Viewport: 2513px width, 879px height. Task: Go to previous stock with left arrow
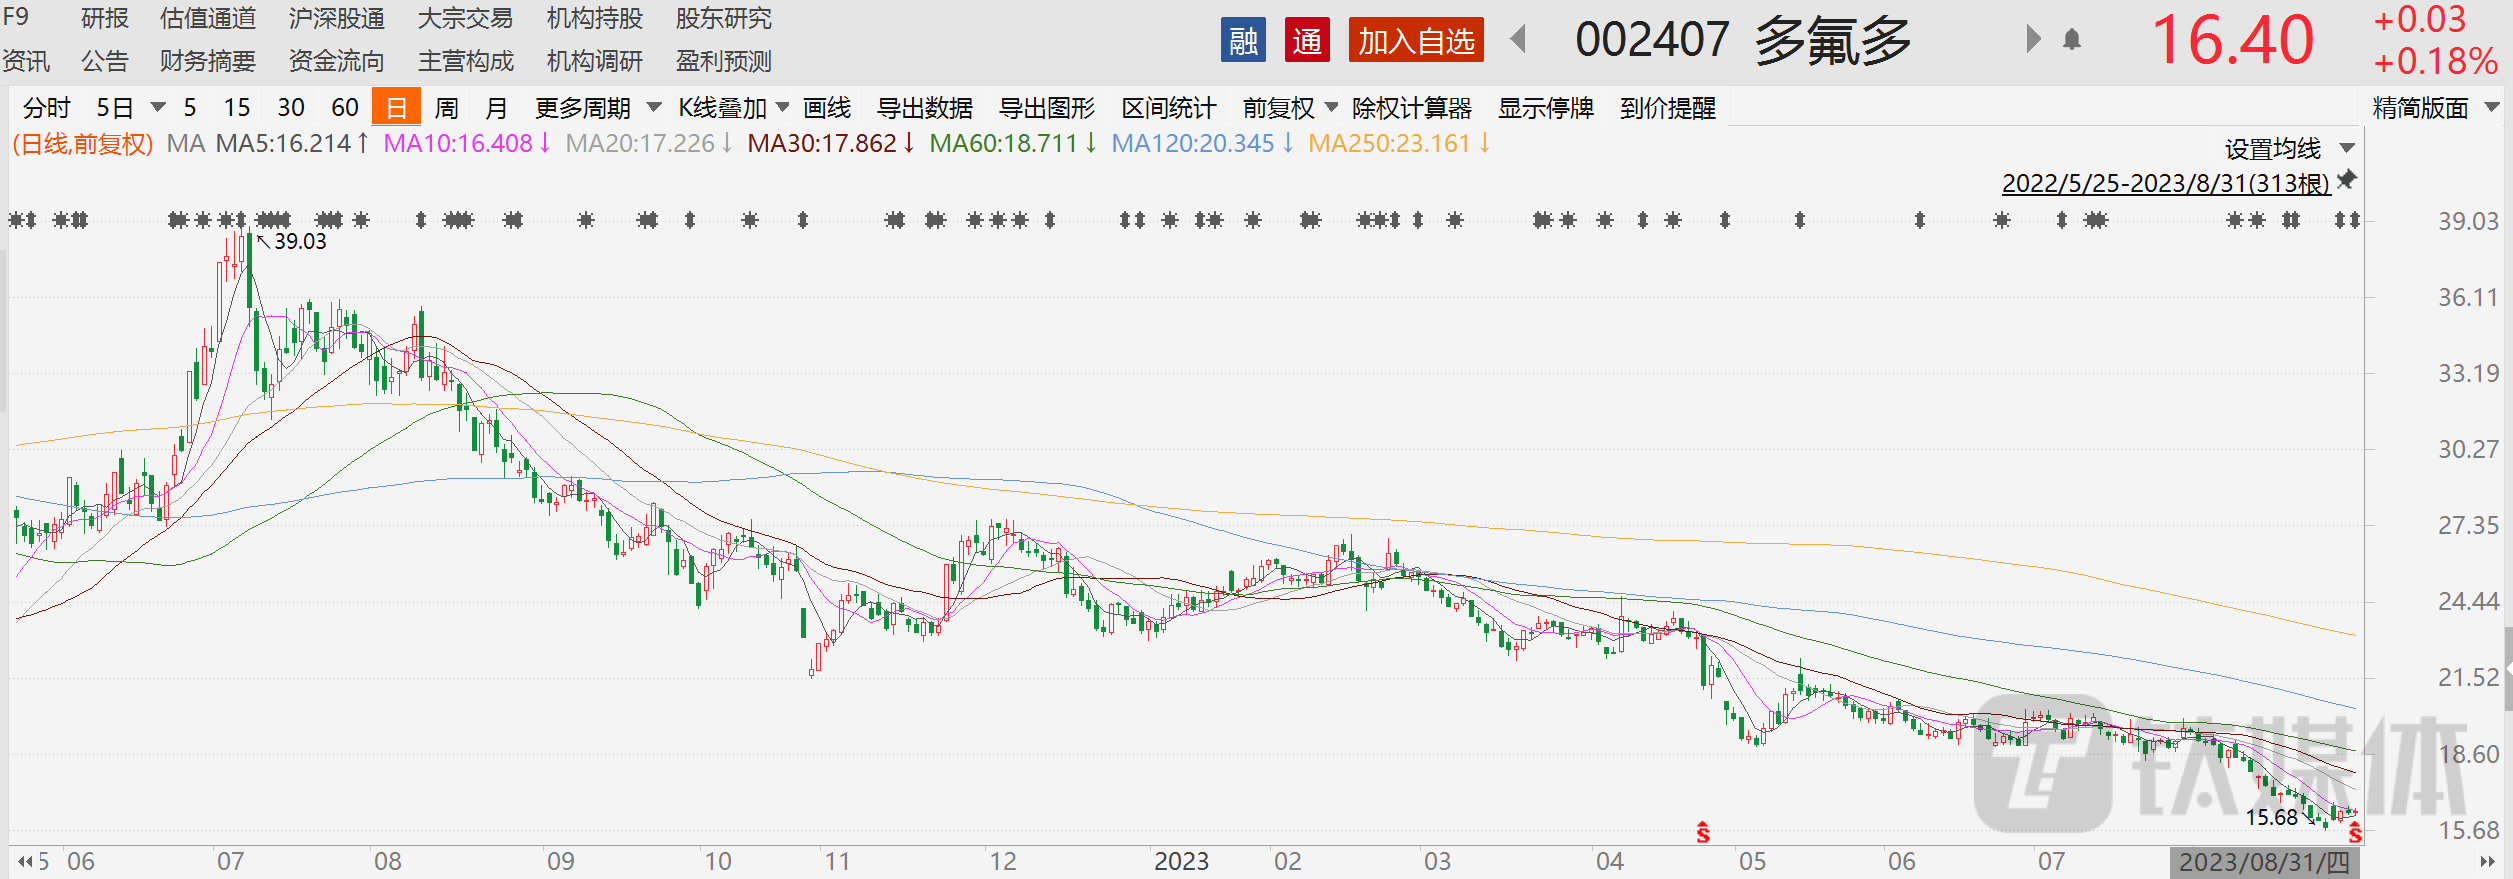[x=1518, y=40]
